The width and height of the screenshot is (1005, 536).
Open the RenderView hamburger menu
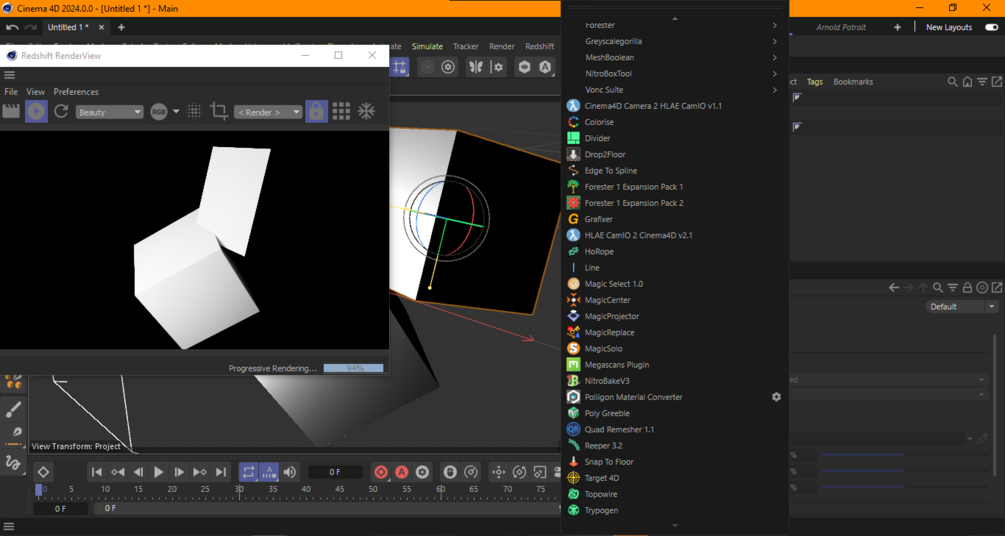click(x=10, y=75)
